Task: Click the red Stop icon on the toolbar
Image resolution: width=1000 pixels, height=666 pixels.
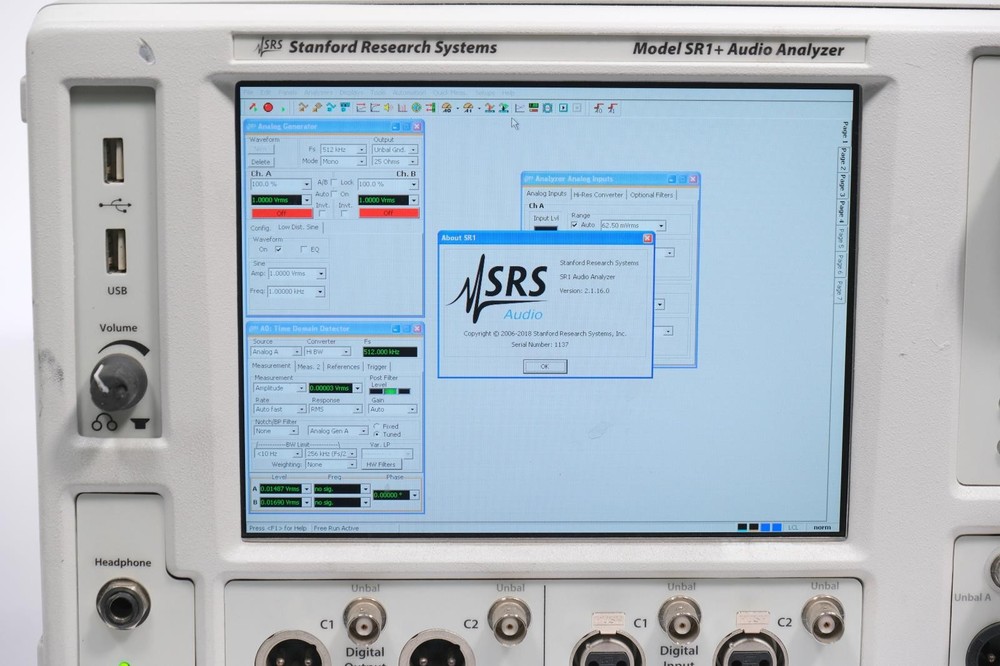Action: (x=267, y=107)
